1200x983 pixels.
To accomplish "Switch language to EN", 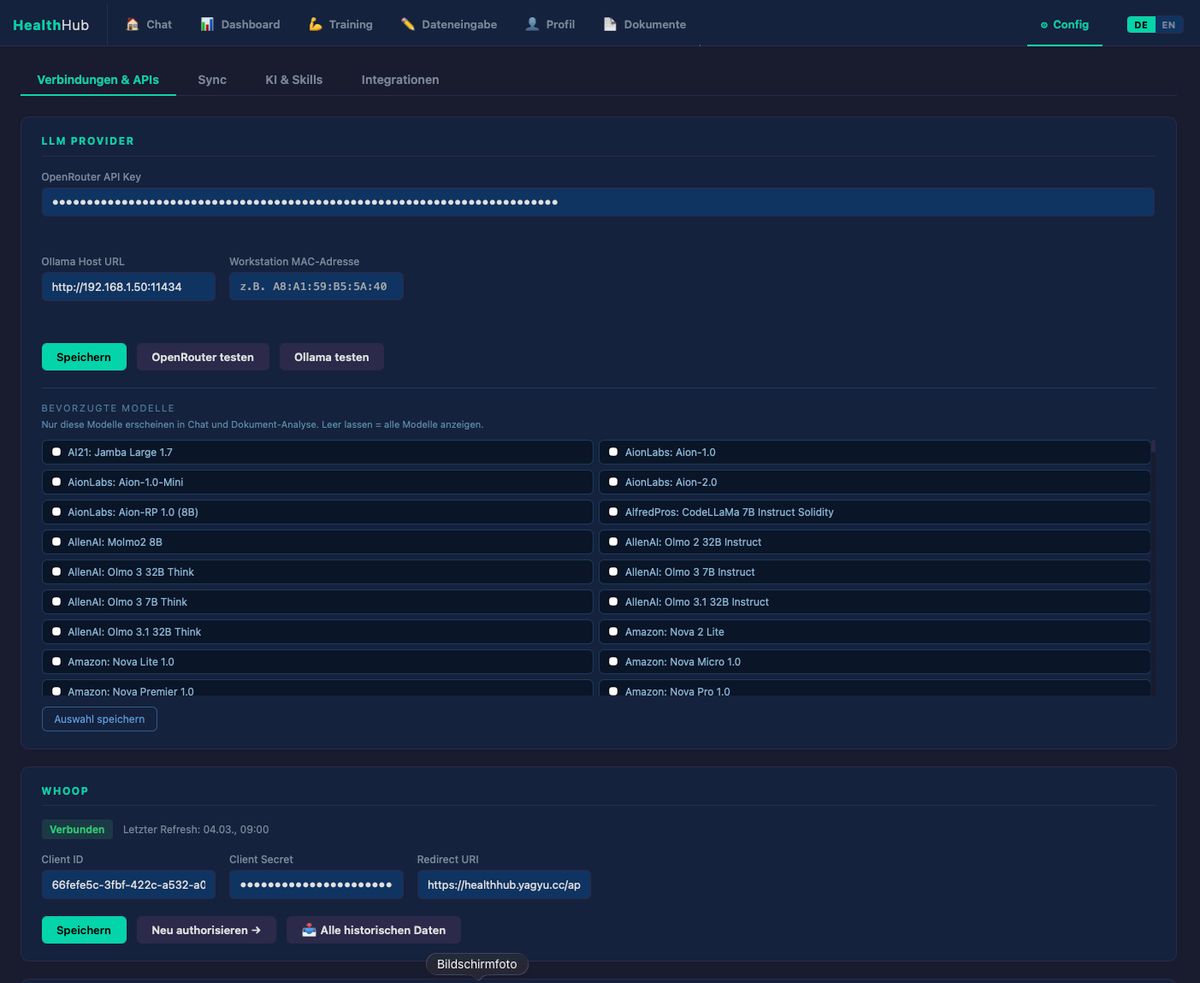I will pyautogui.click(x=1168, y=25).
